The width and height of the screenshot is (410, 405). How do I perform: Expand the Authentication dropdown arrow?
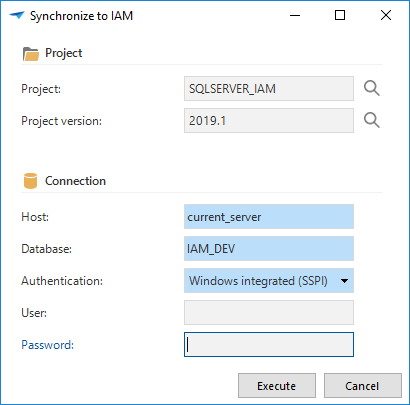click(x=344, y=281)
